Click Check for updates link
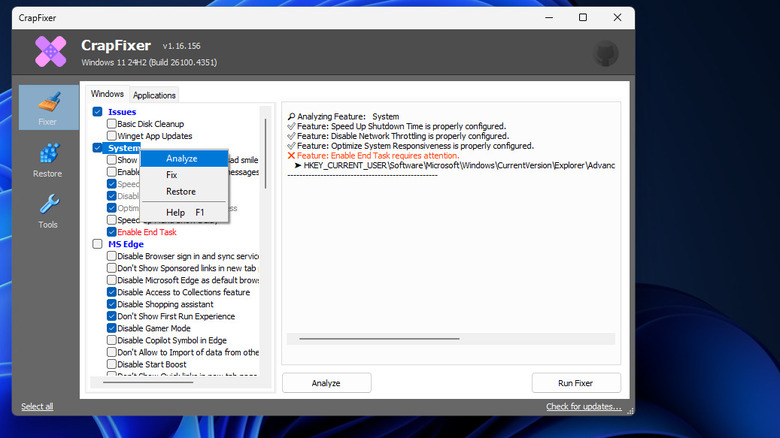Image resolution: width=780 pixels, height=438 pixels. click(x=584, y=407)
